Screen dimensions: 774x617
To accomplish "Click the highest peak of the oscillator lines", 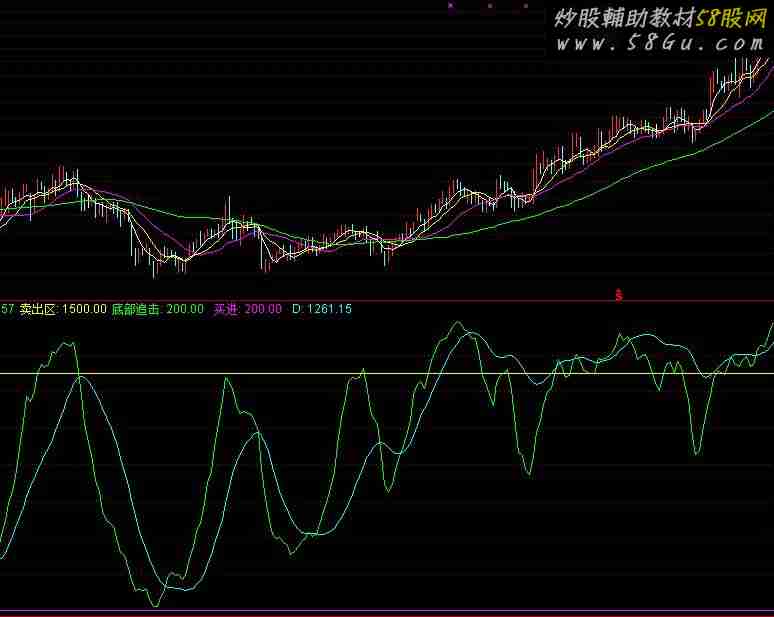I will (457, 323).
